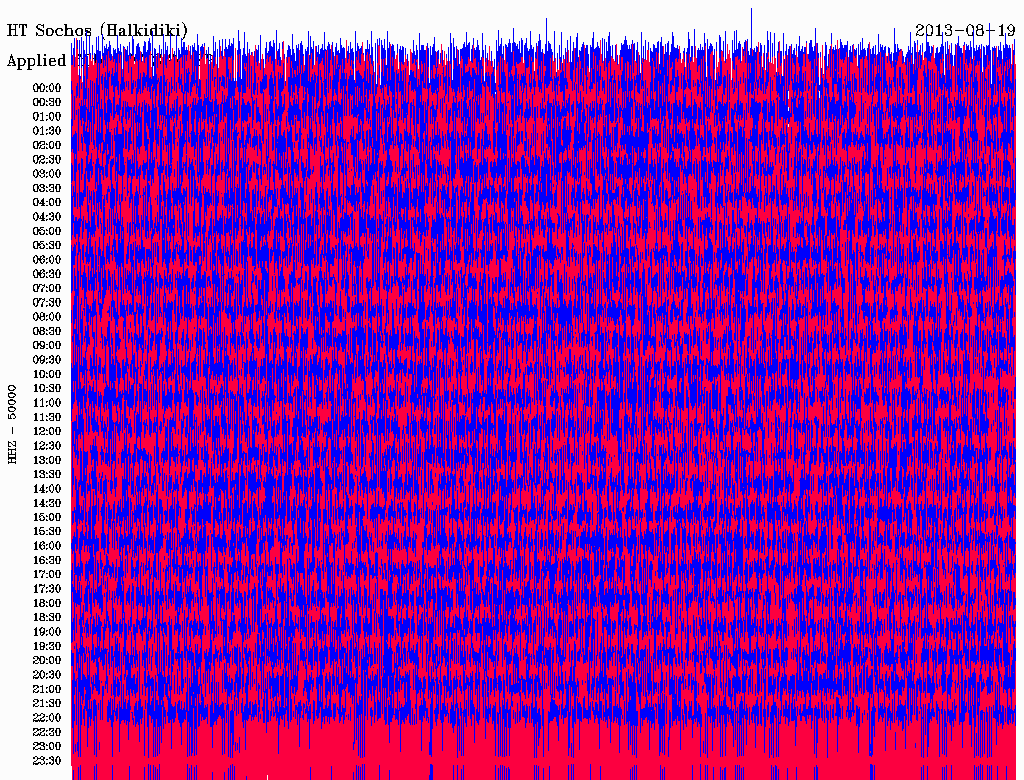Select the 16:30 time label

(x=46, y=561)
